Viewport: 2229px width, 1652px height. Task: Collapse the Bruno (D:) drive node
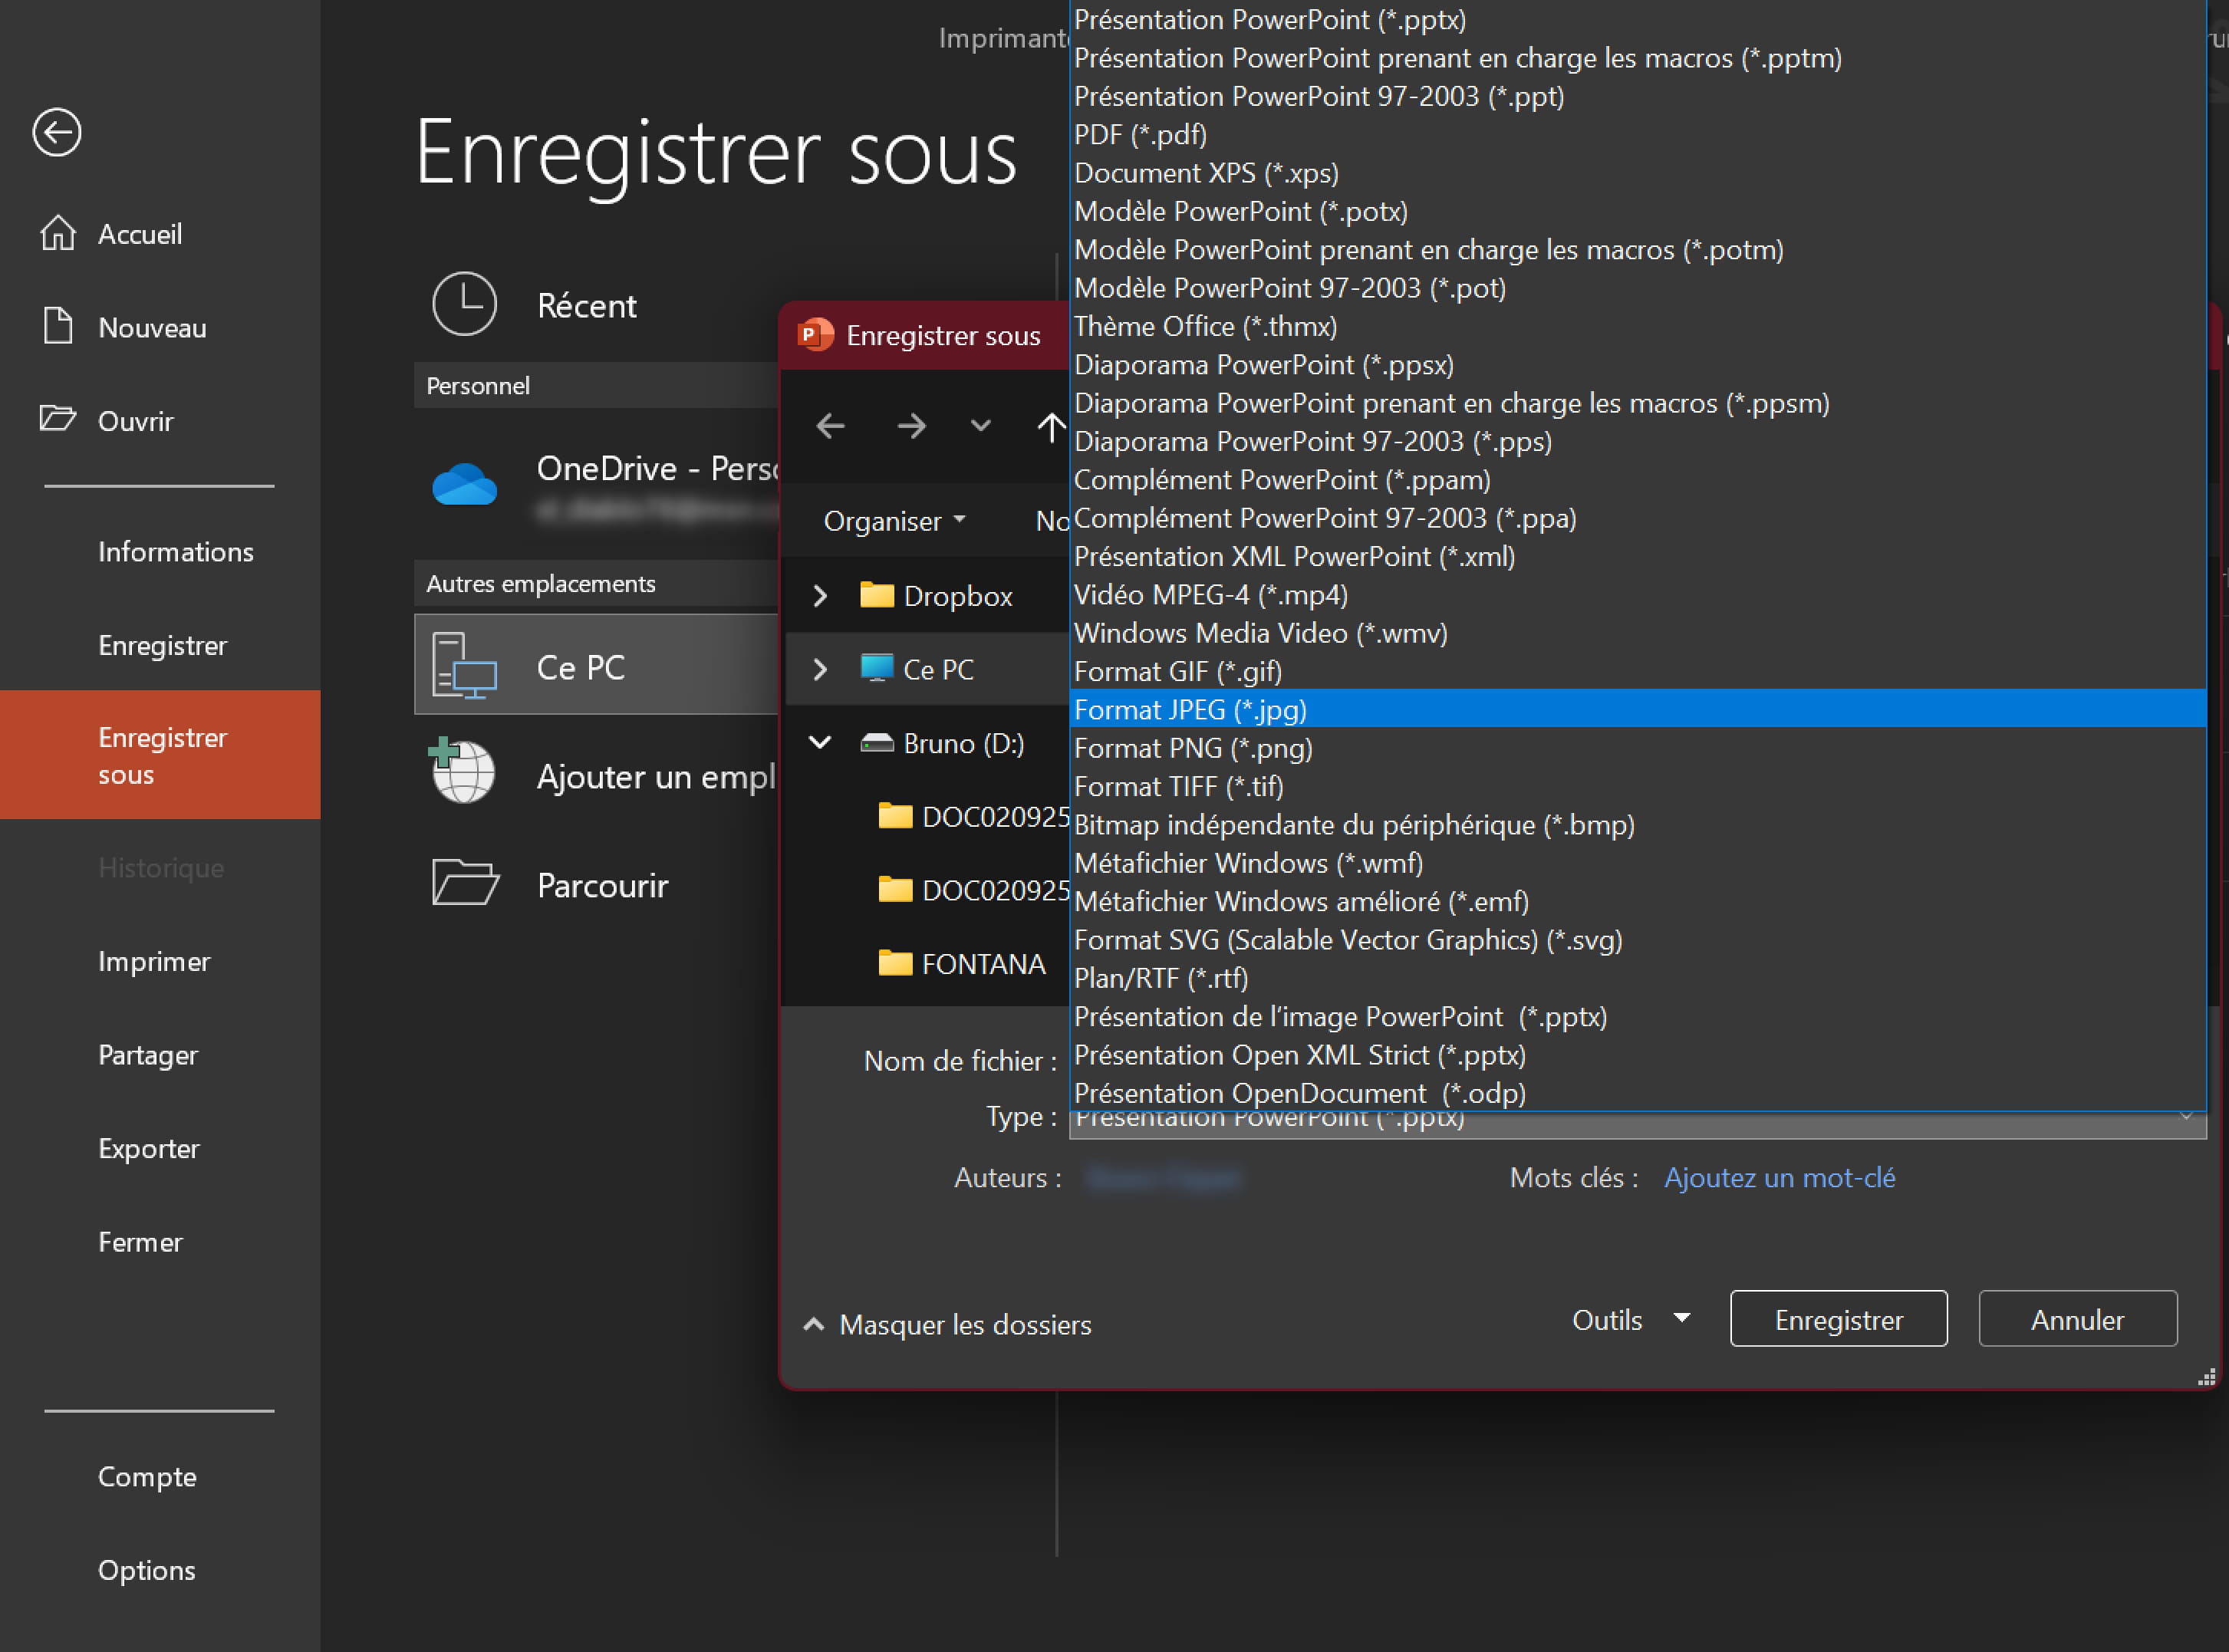tap(820, 742)
